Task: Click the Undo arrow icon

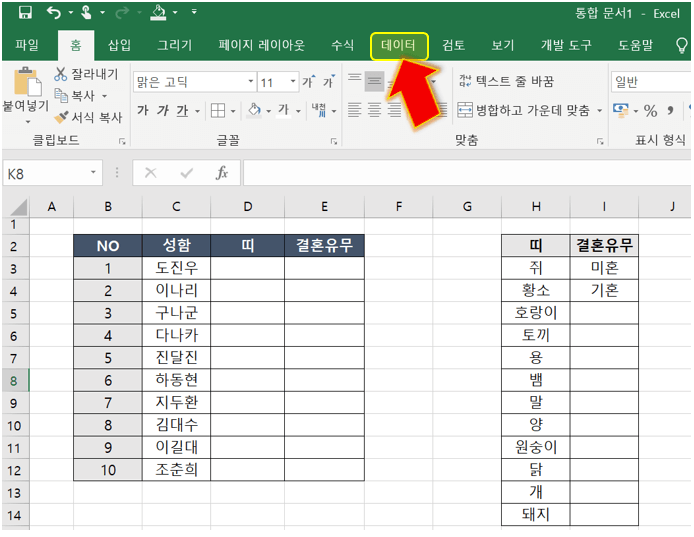Action: point(54,13)
